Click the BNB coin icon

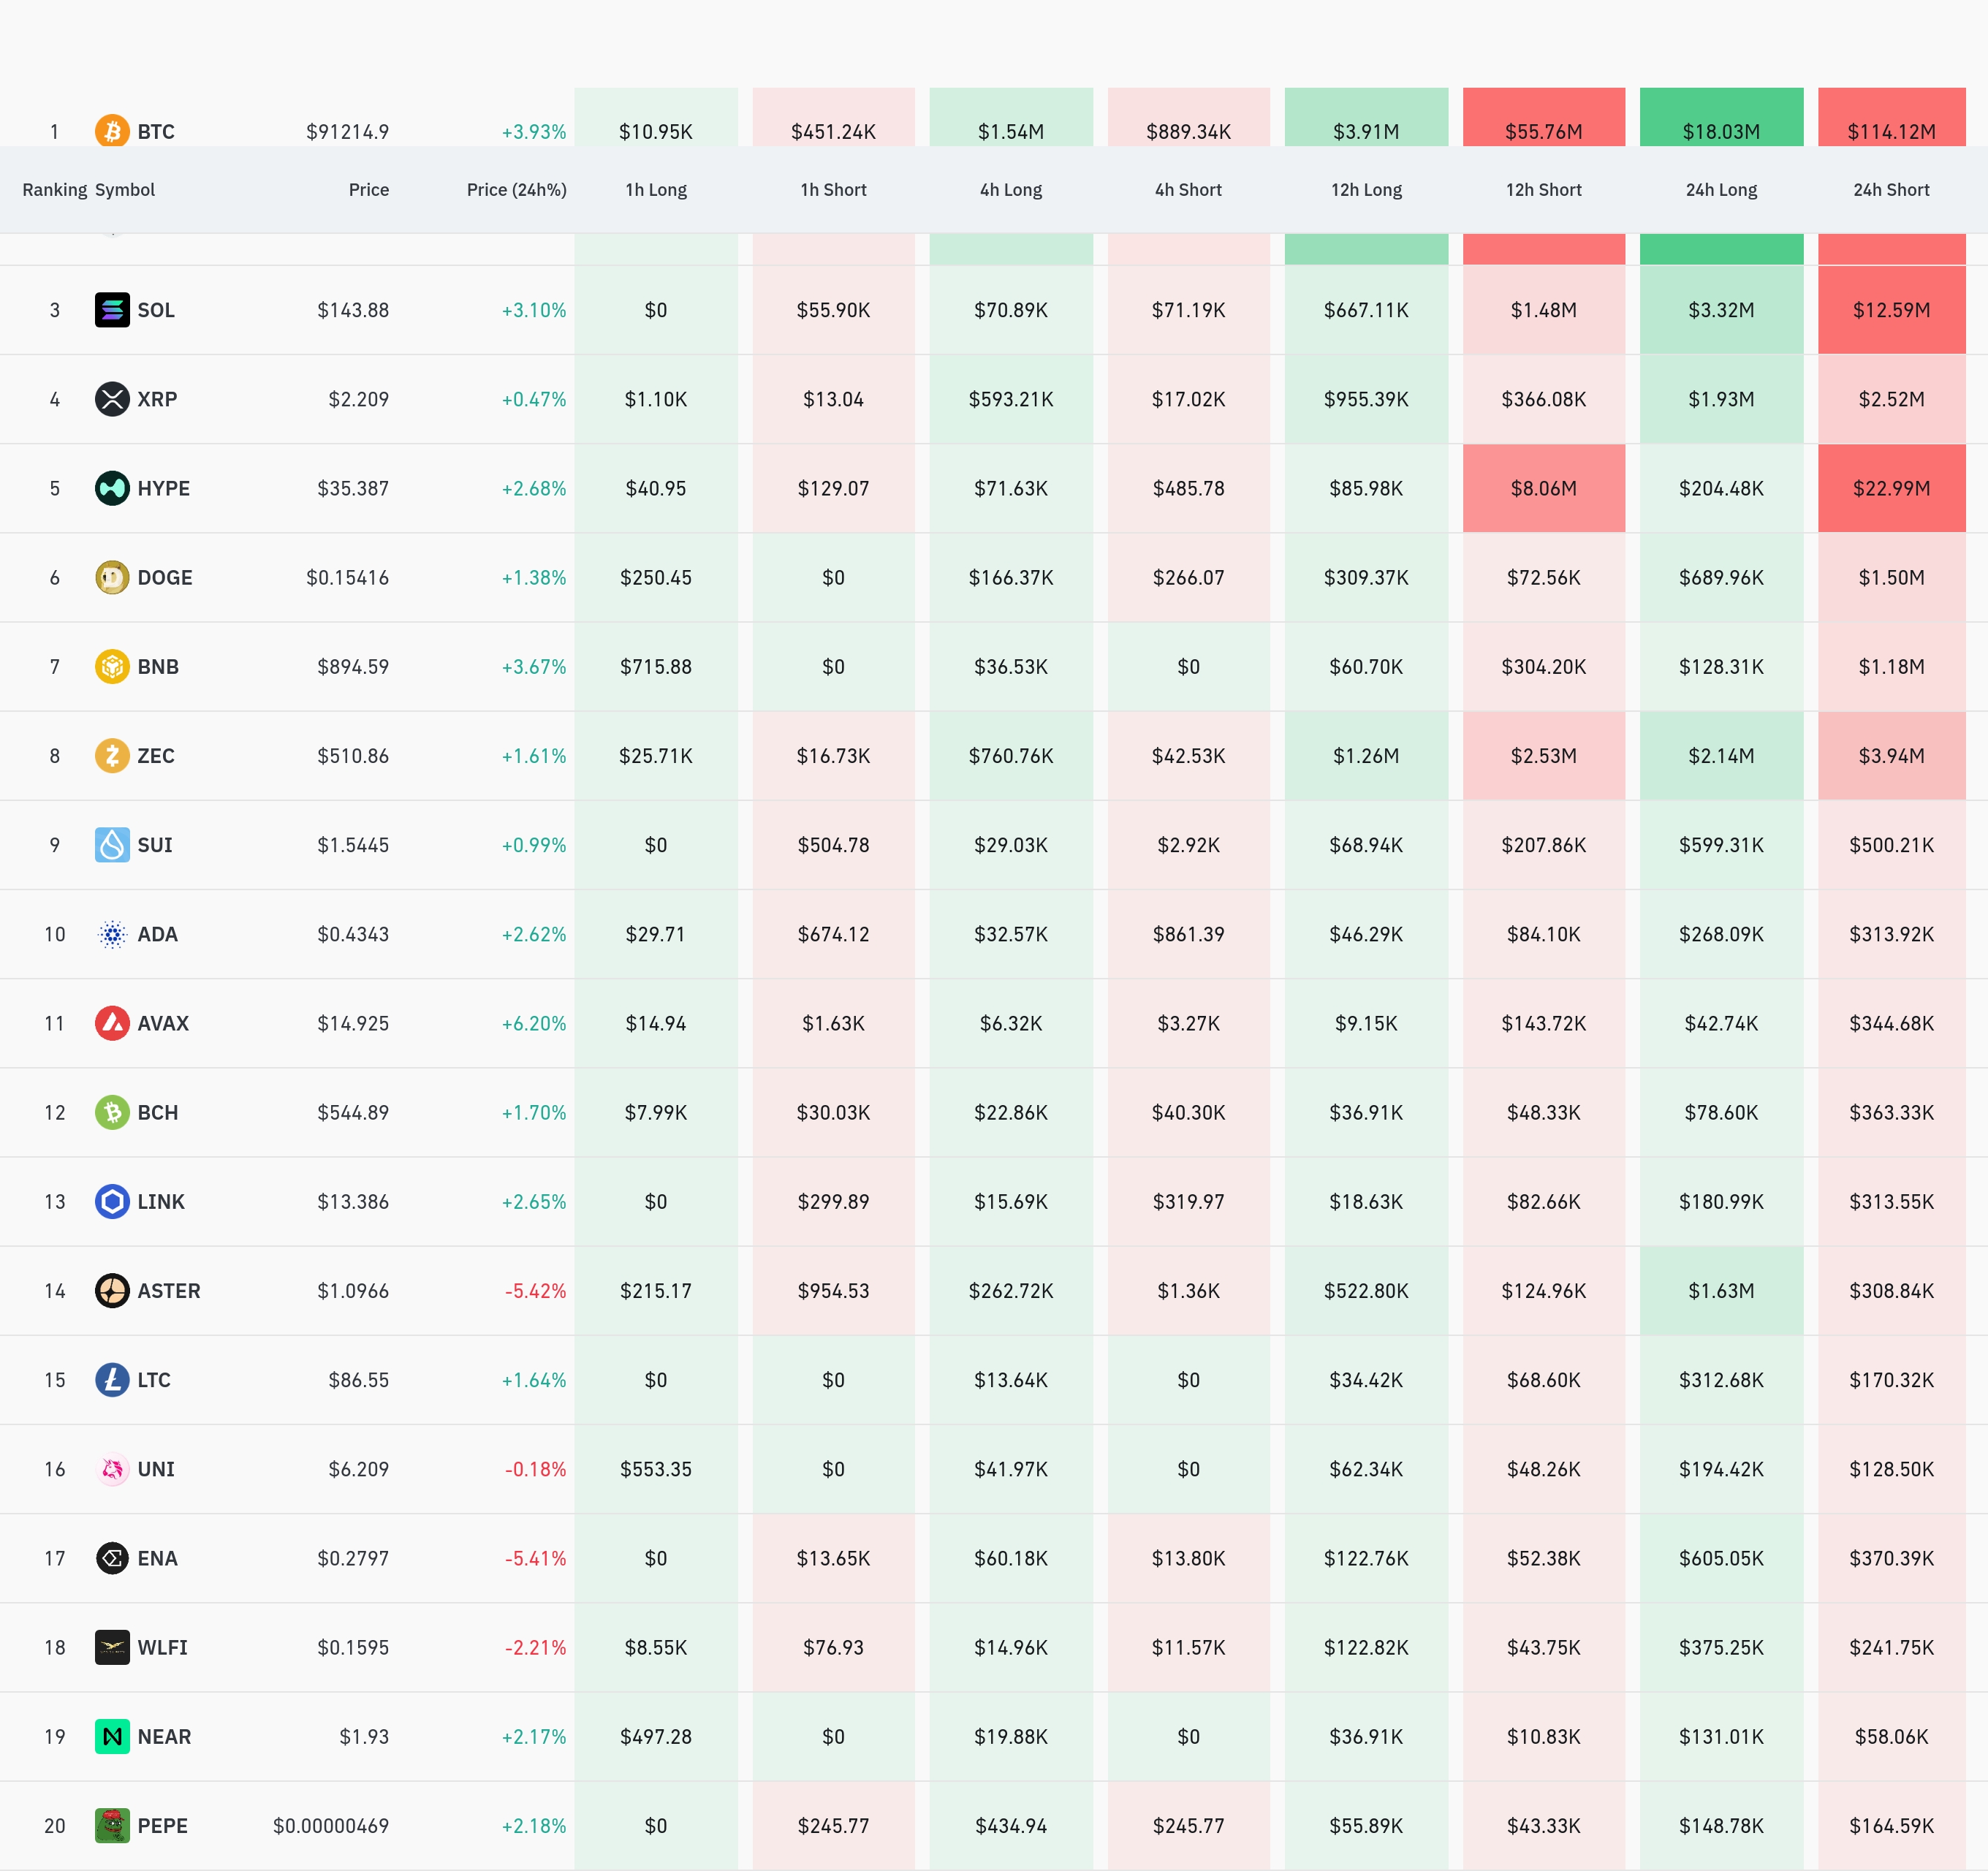coord(112,666)
